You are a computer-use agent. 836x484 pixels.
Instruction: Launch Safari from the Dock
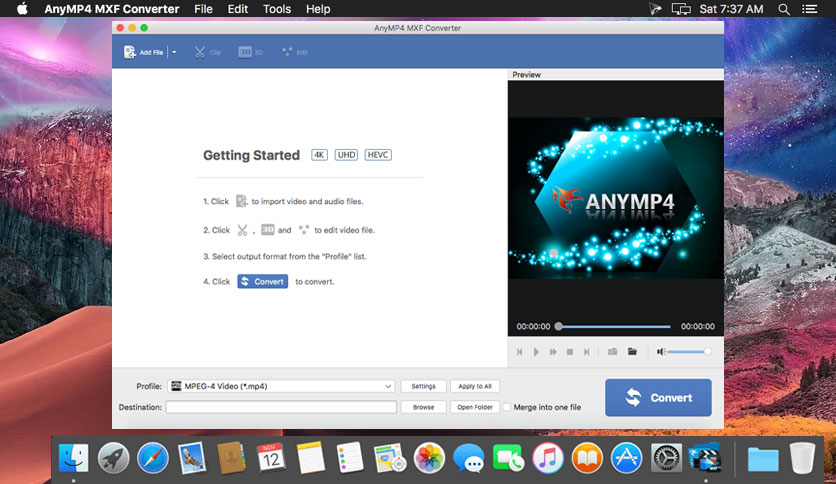coord(152,457)
